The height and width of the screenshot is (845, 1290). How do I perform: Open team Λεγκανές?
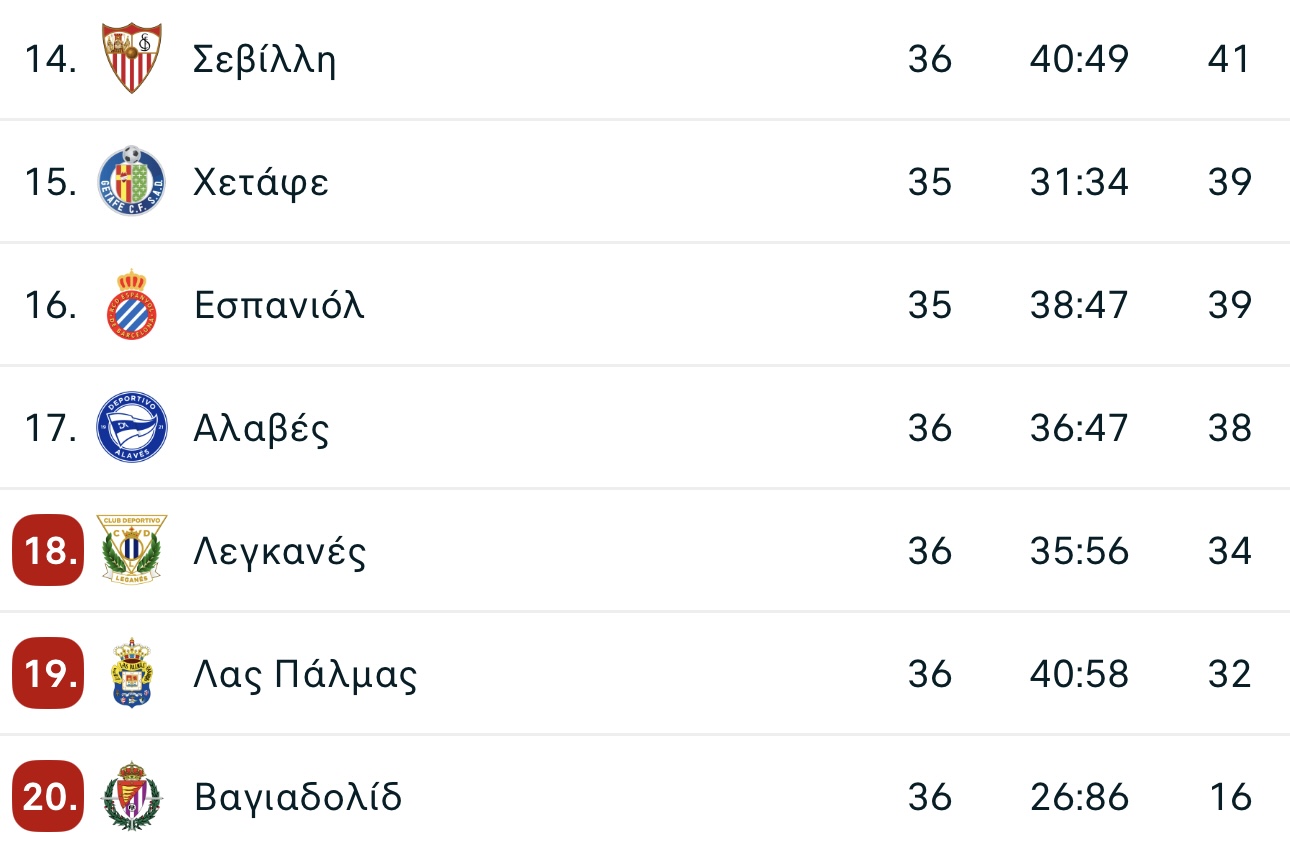click(x=280, y=552)
